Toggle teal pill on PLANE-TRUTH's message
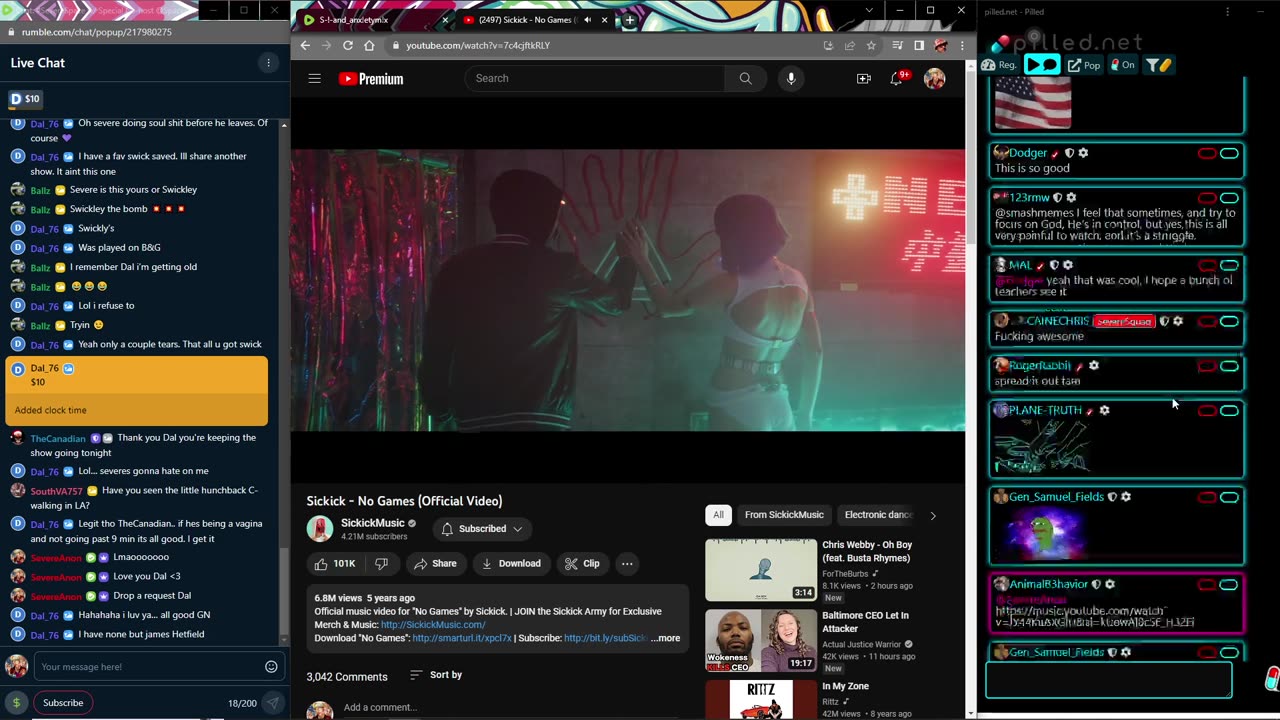 coord(1229,410)
